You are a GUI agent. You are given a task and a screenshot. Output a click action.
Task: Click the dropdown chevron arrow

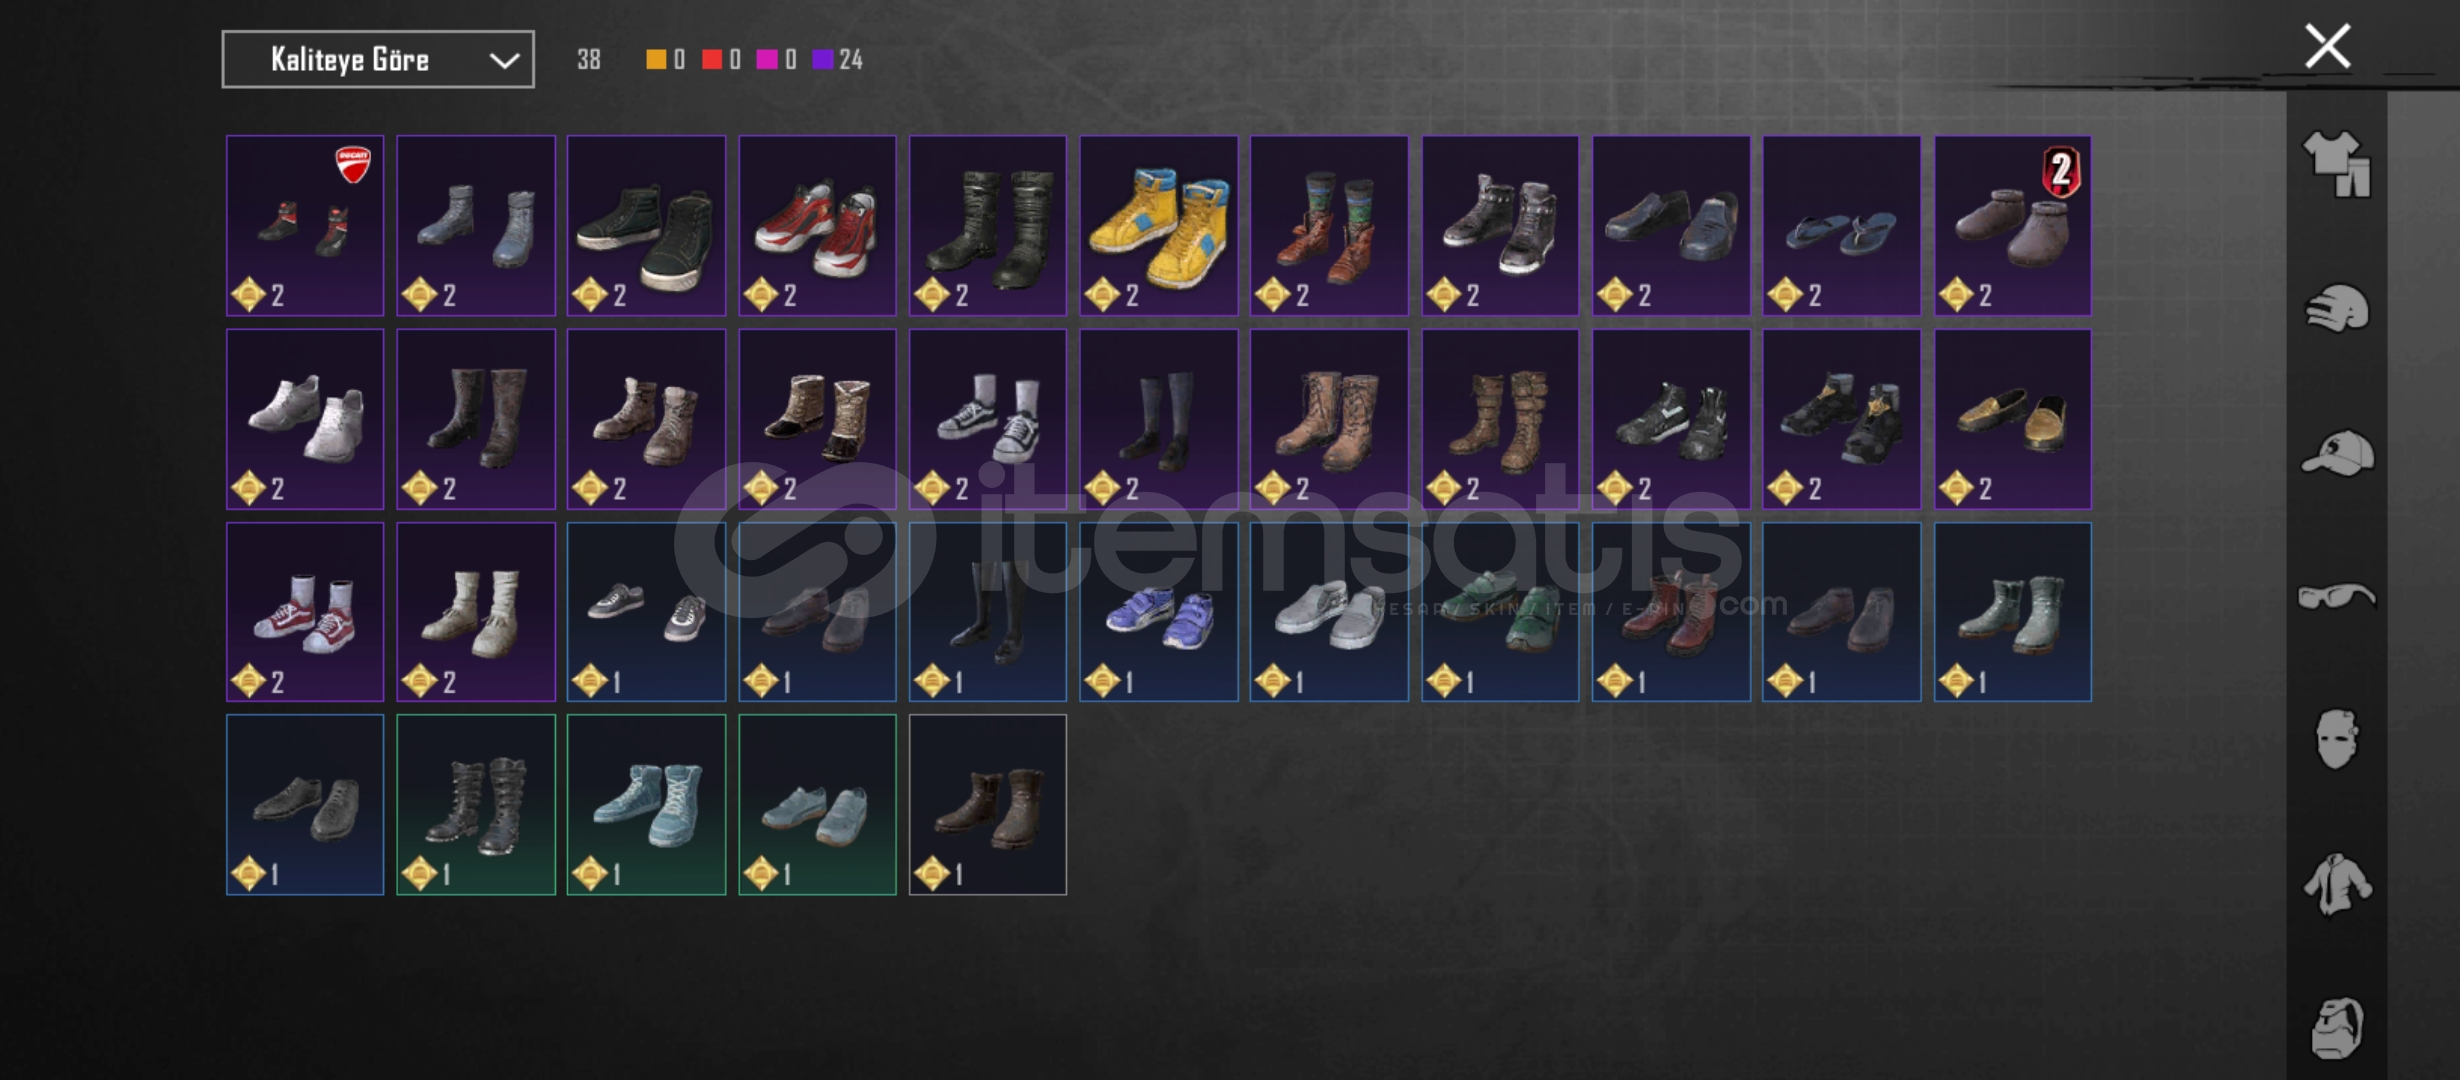(x=504, y=61)
